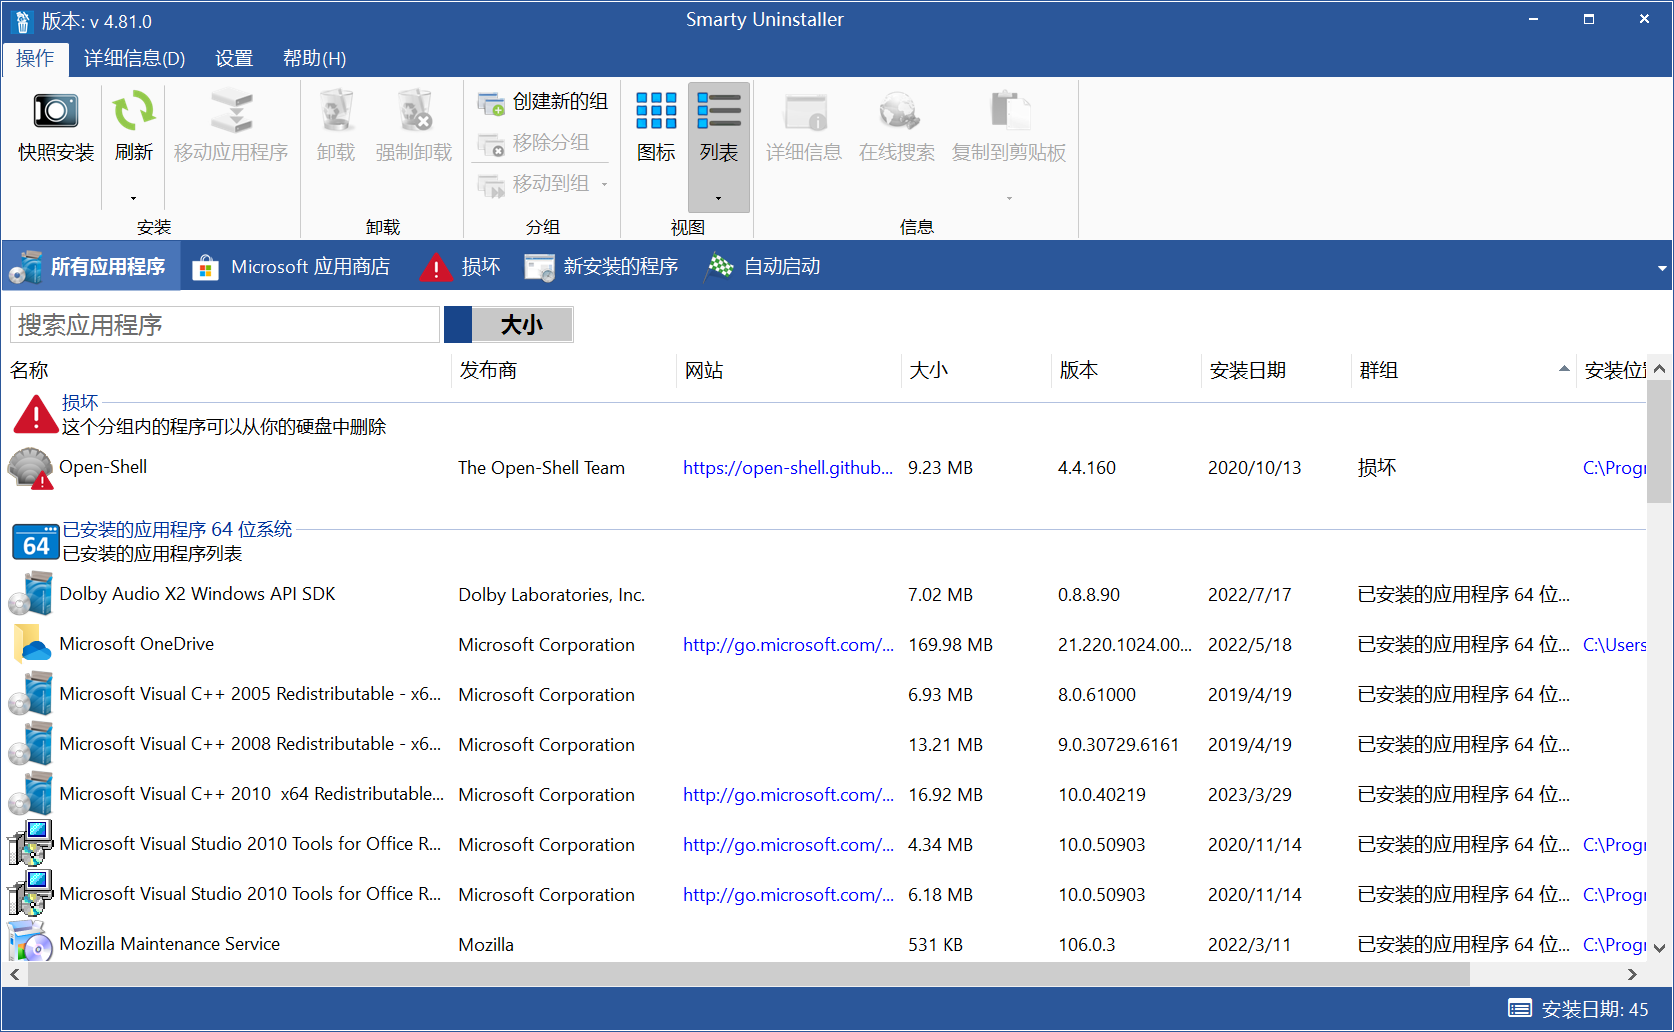Switch to Microsoft 应用商店 tab

point(291,267)
